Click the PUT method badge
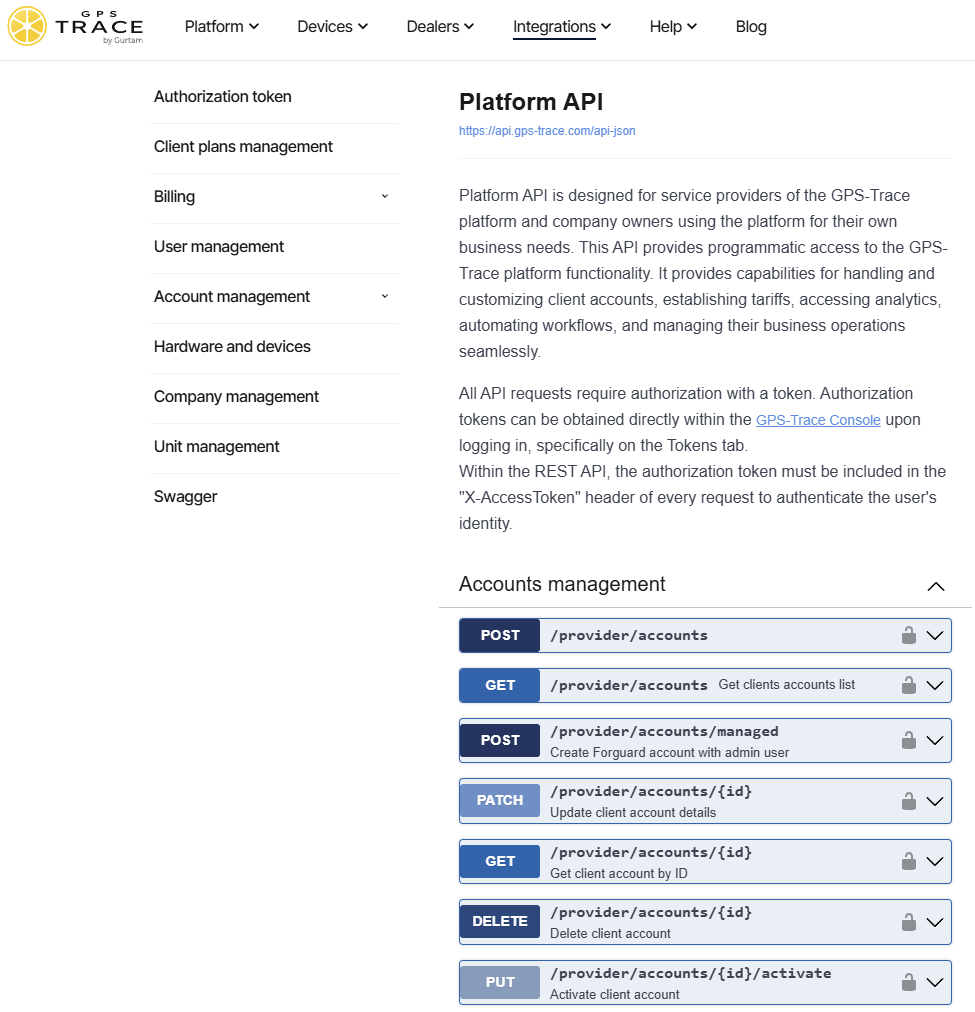 tap(499, 982)
